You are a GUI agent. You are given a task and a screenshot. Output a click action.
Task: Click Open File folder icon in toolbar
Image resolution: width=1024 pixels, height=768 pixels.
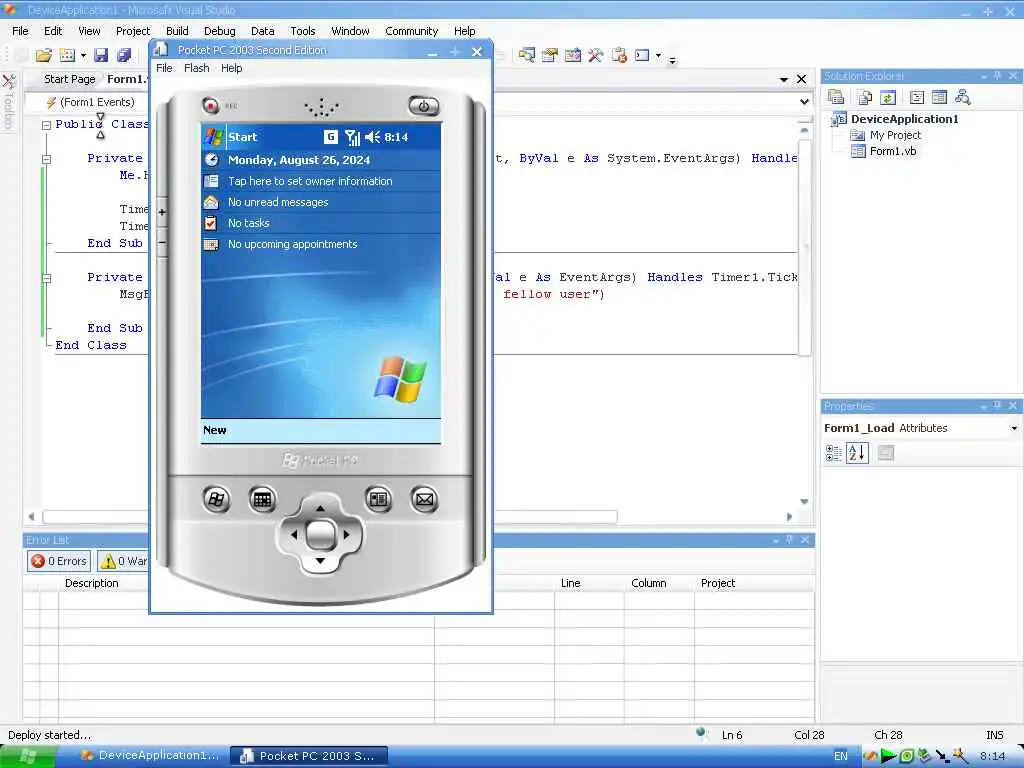coord(44,56)
